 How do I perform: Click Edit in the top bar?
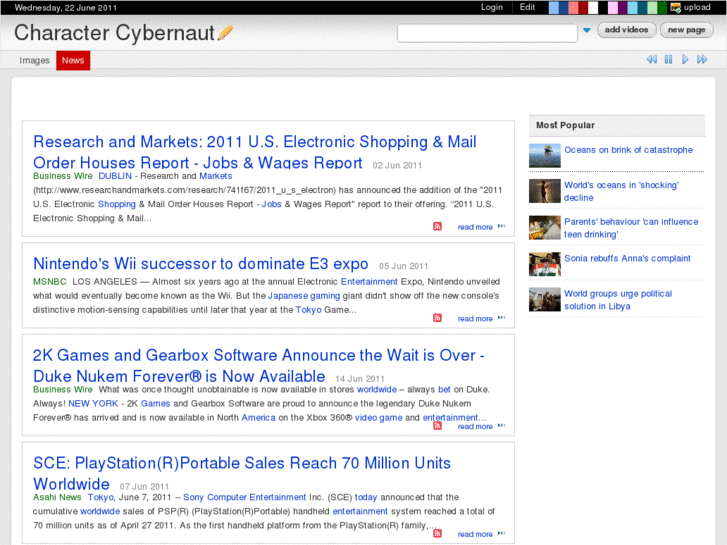(527, 7)
